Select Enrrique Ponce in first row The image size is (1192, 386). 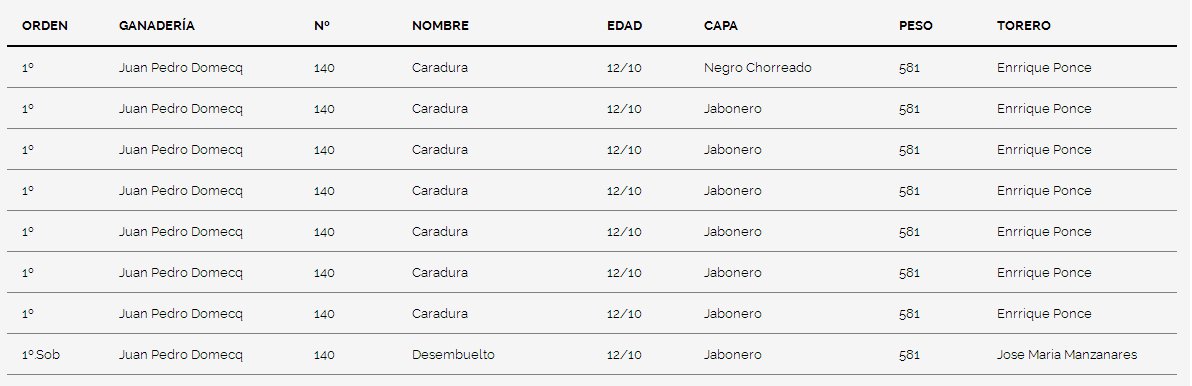tap(1044, 68)
